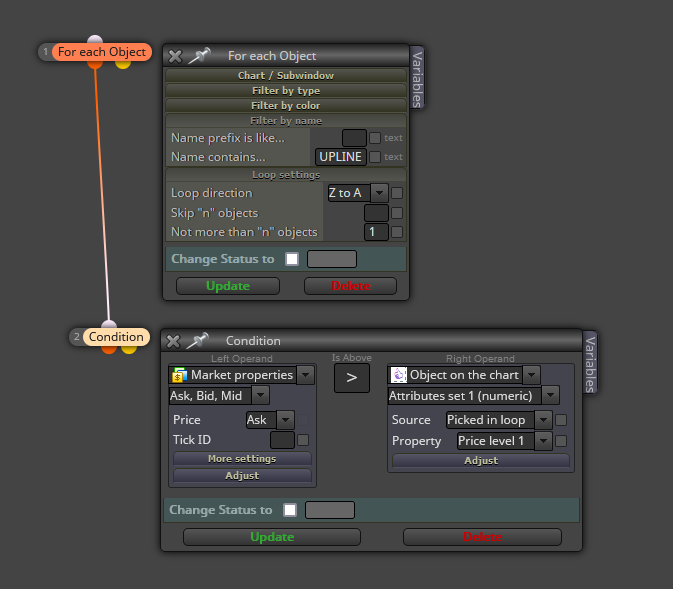Close the Condition panel with X icon
673x589 pixels.
pyautogui.click(x=173, y=341)
